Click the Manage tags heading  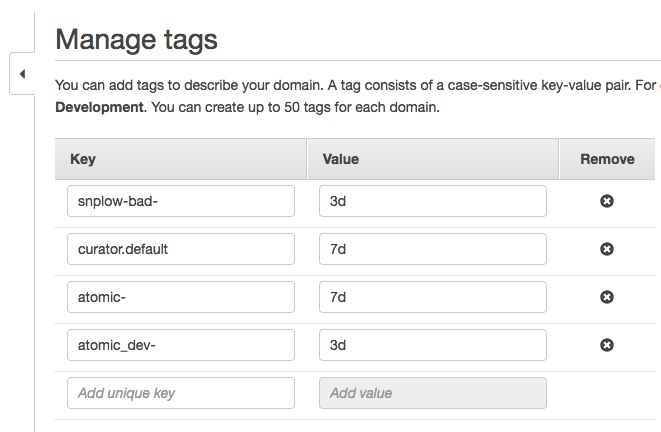(x=136, y=40)
